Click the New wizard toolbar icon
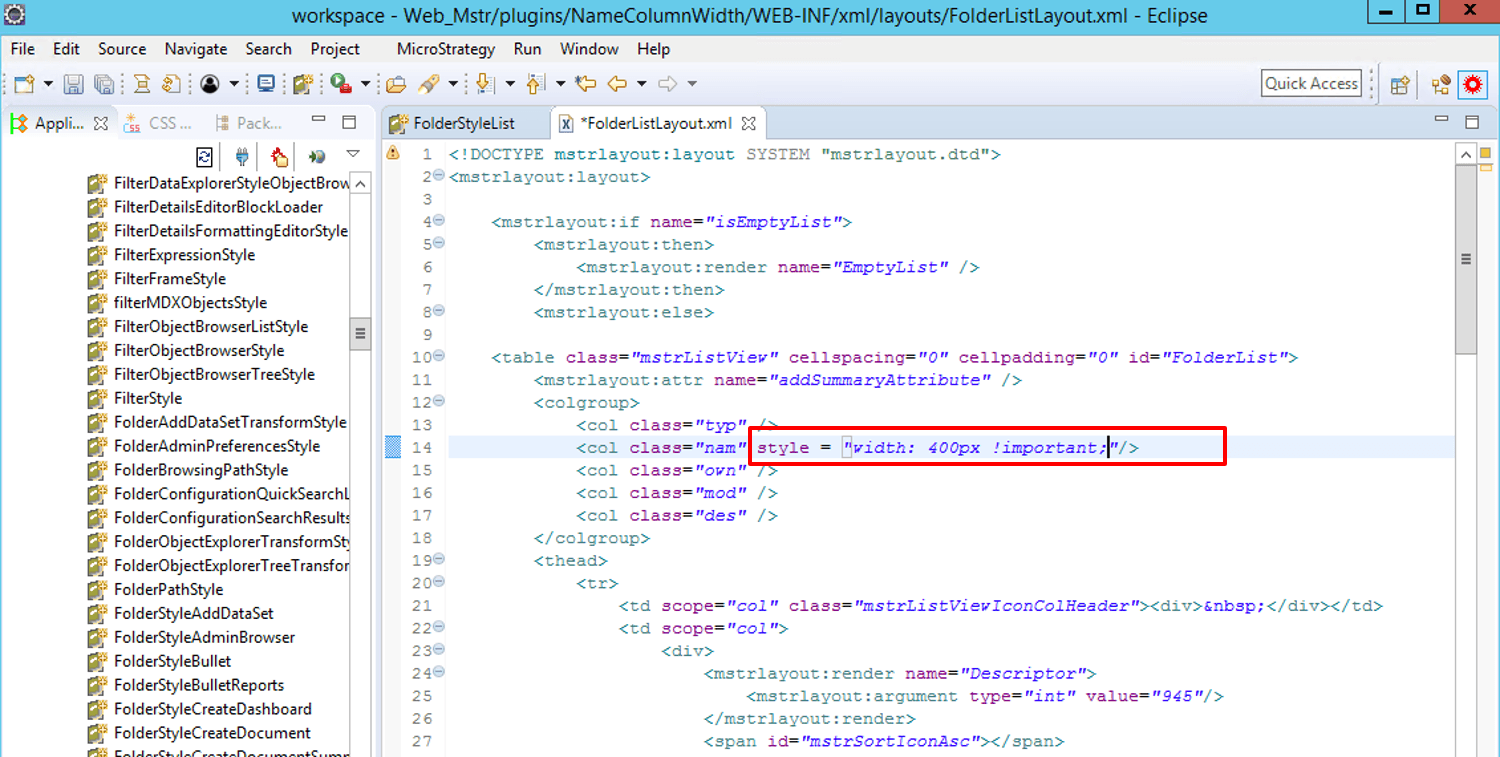1500x757 pixels. (23, 85)
